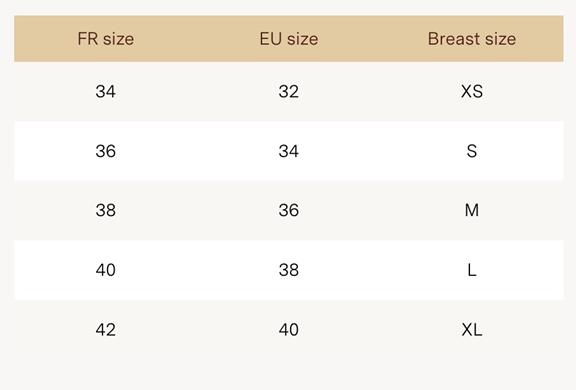This screenshot has height=390, width=576.
Task: Click the tan table header bar
Action: pyautogui.click(x=289, y=39)
